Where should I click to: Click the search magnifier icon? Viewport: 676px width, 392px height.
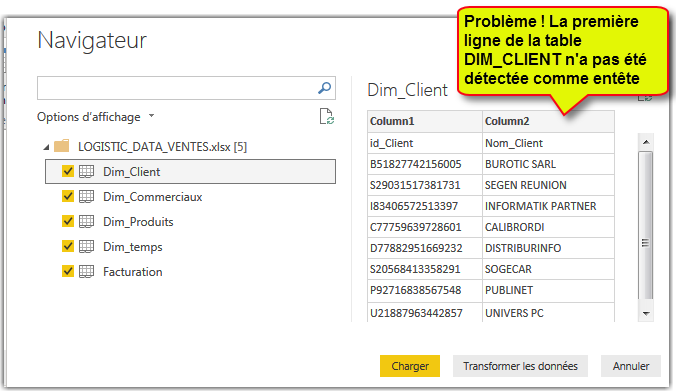pyautogui.click(x=325, y=88)
